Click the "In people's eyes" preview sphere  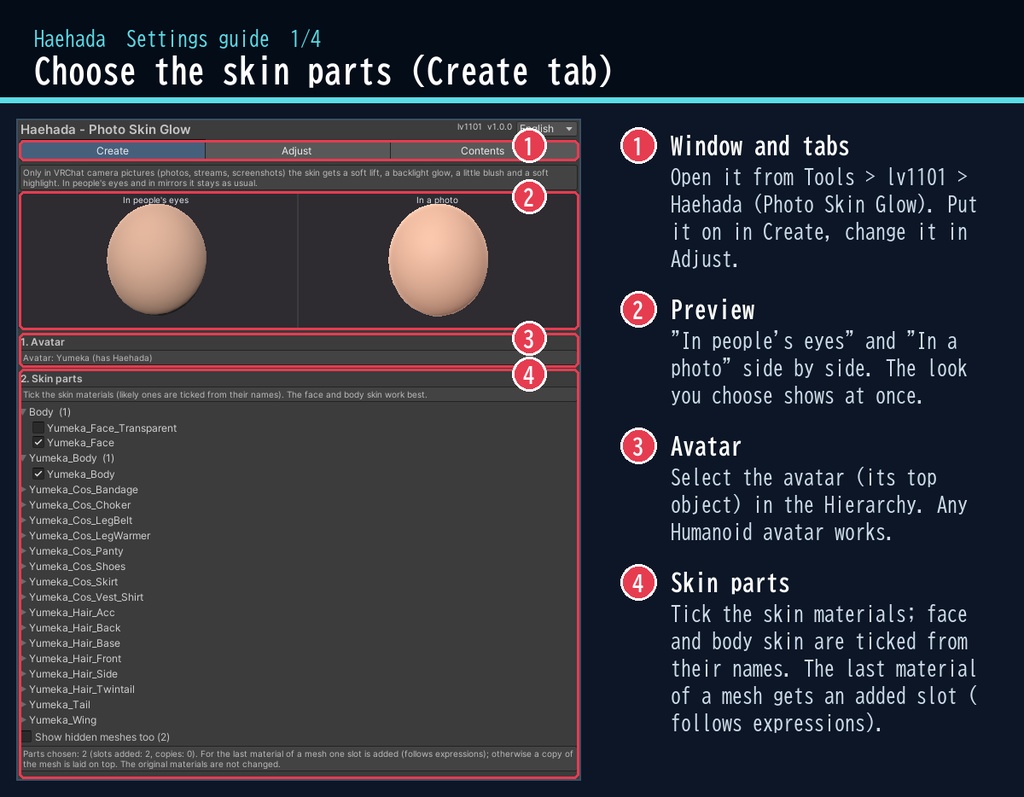157,259
